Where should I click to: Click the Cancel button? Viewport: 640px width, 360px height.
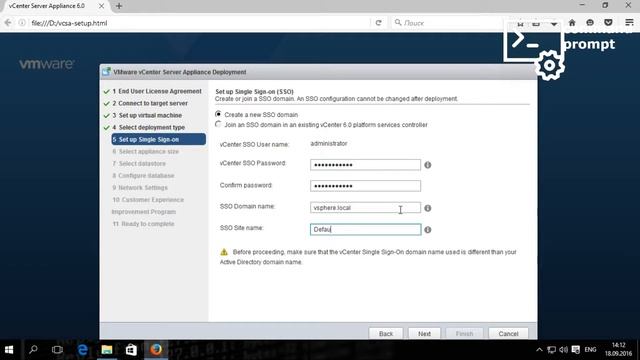[508, 333]
